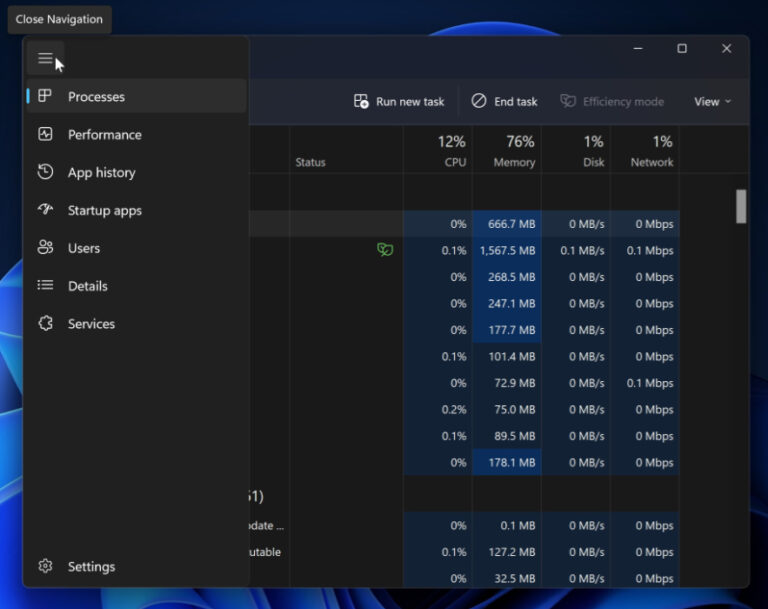The width and height of the screenshot is (768, 609).
Task: Open the App history label
Action: click(102, 172)
